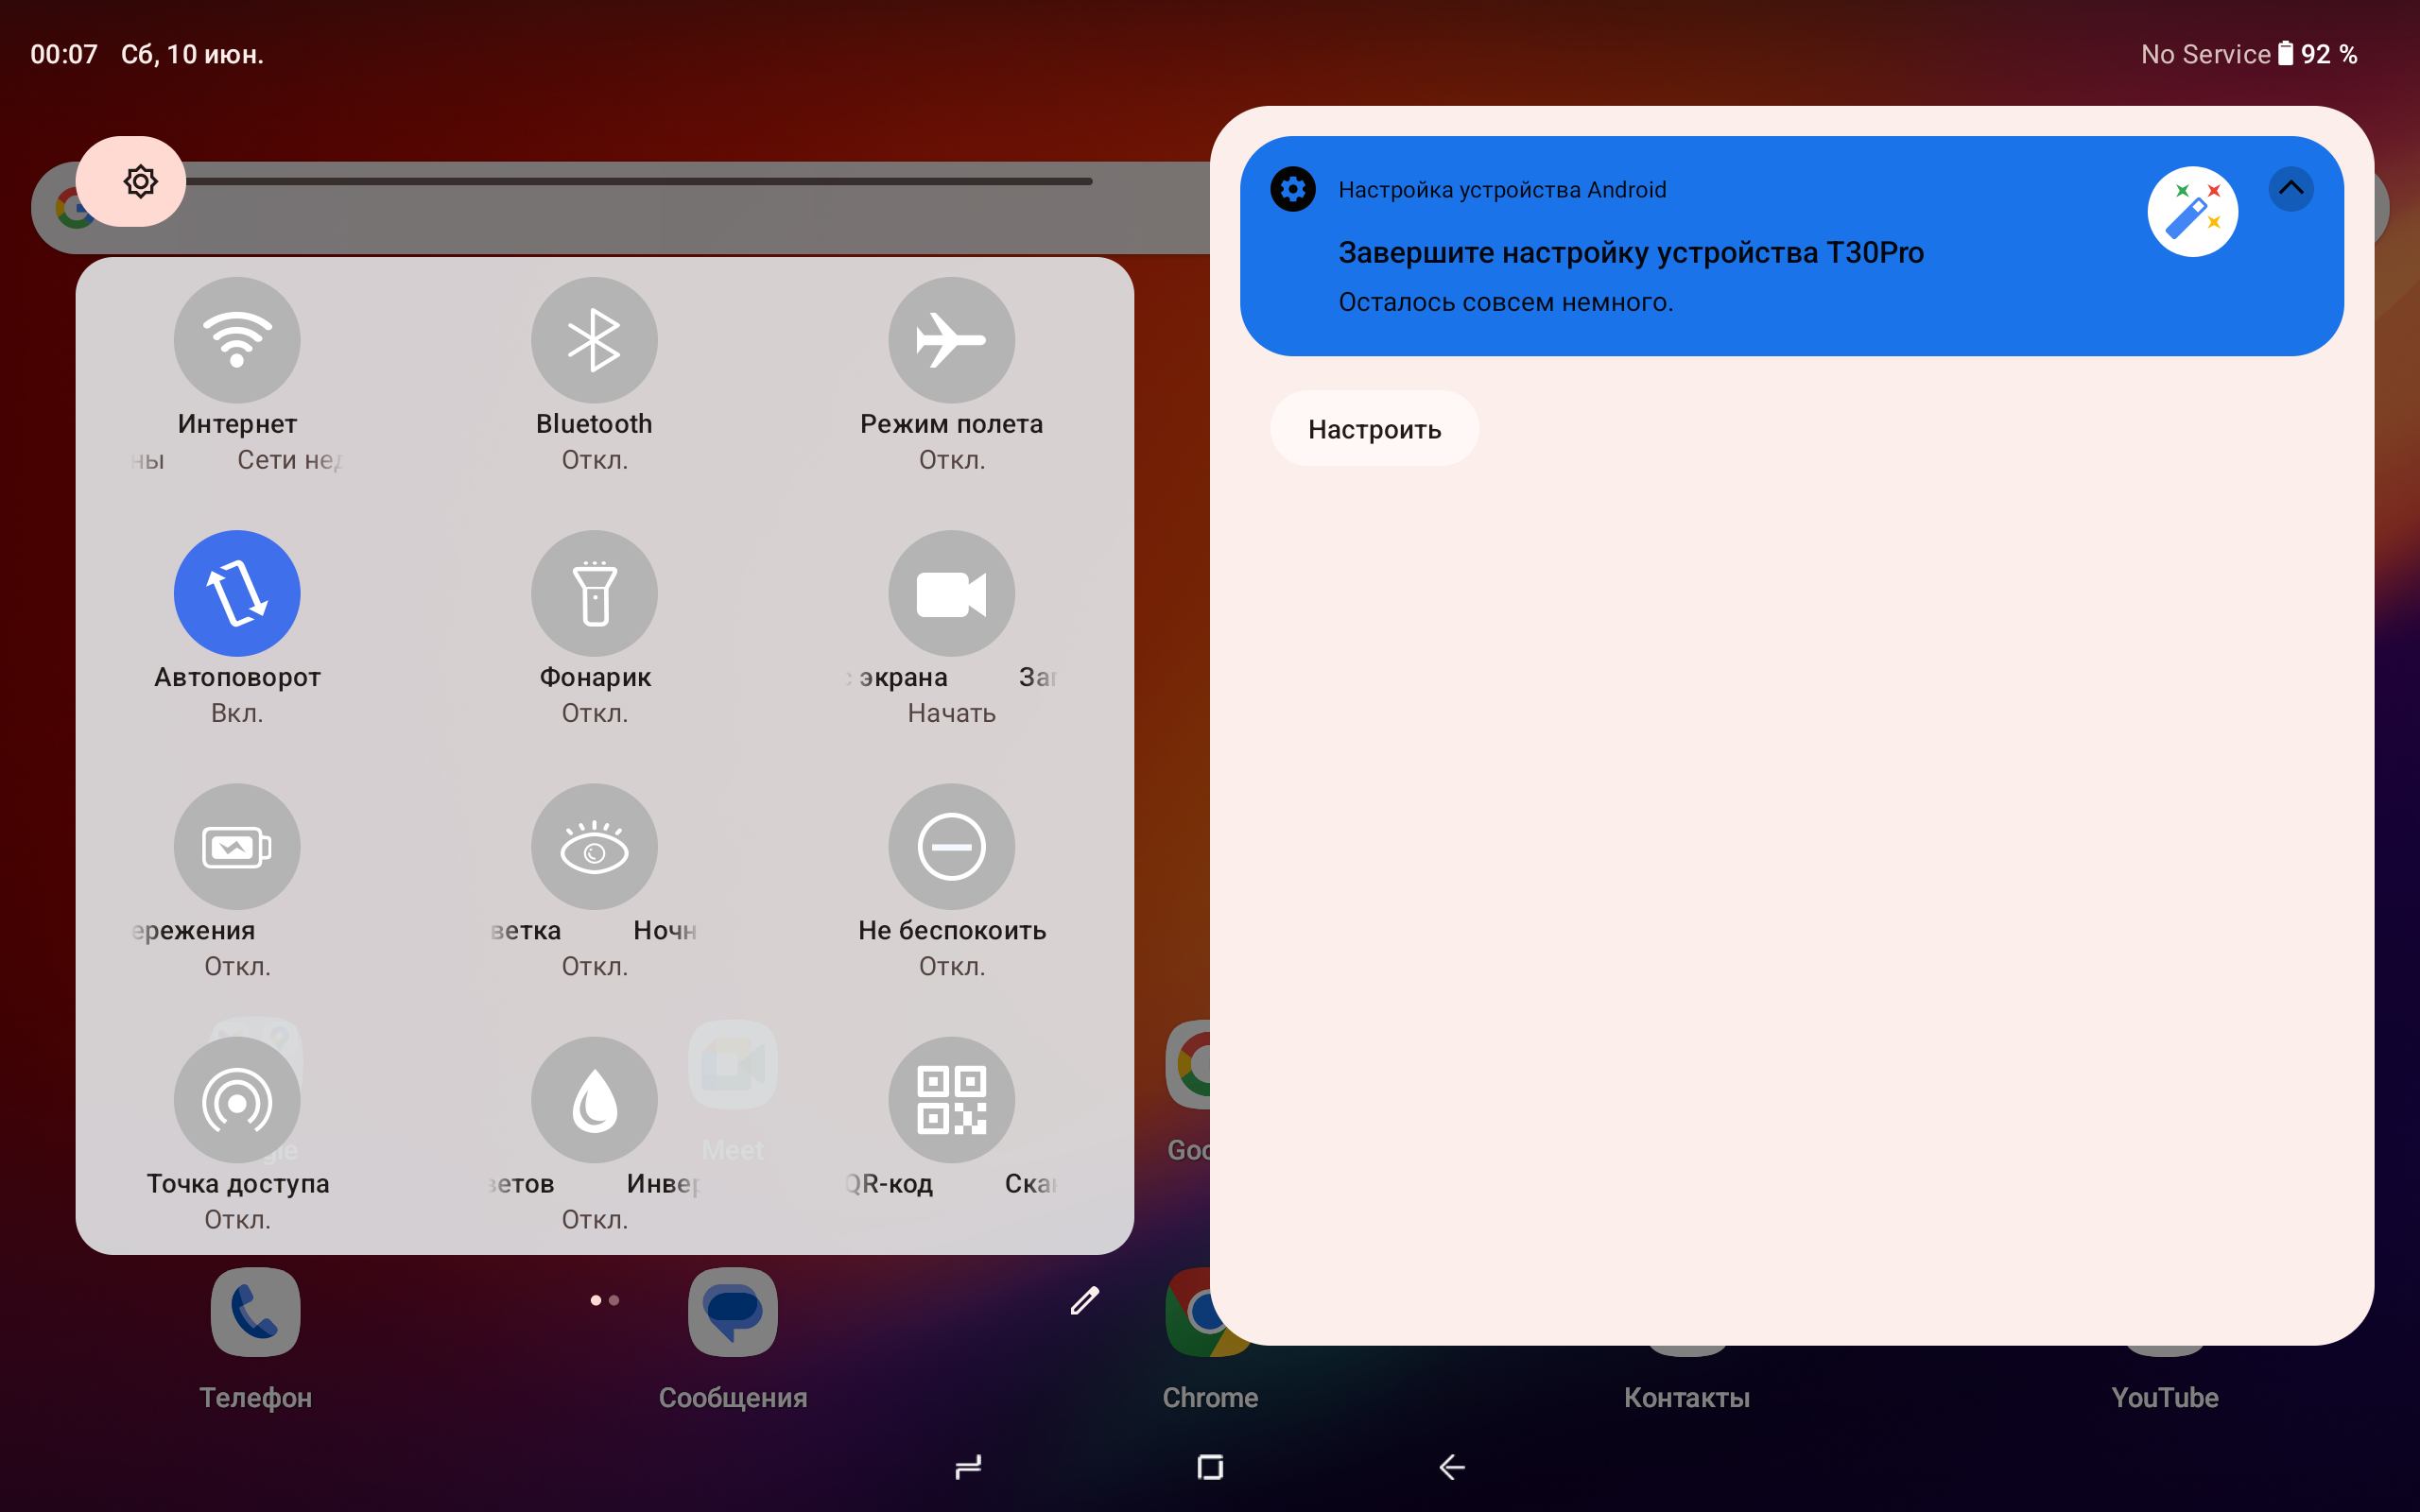Screen dimensions: 2420x1512
Task: Toggle battery saver tile
Action: pyautogui.click(x=237, y=846)
